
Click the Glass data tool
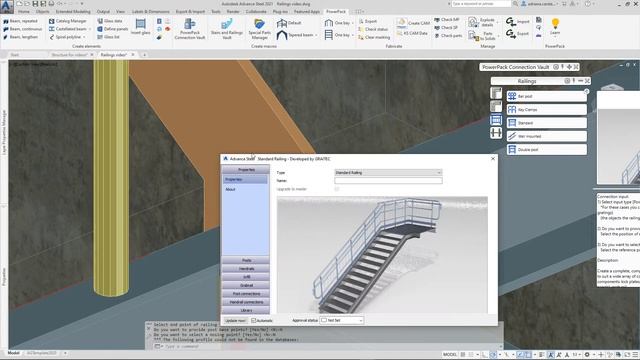(x=110, y=21)
